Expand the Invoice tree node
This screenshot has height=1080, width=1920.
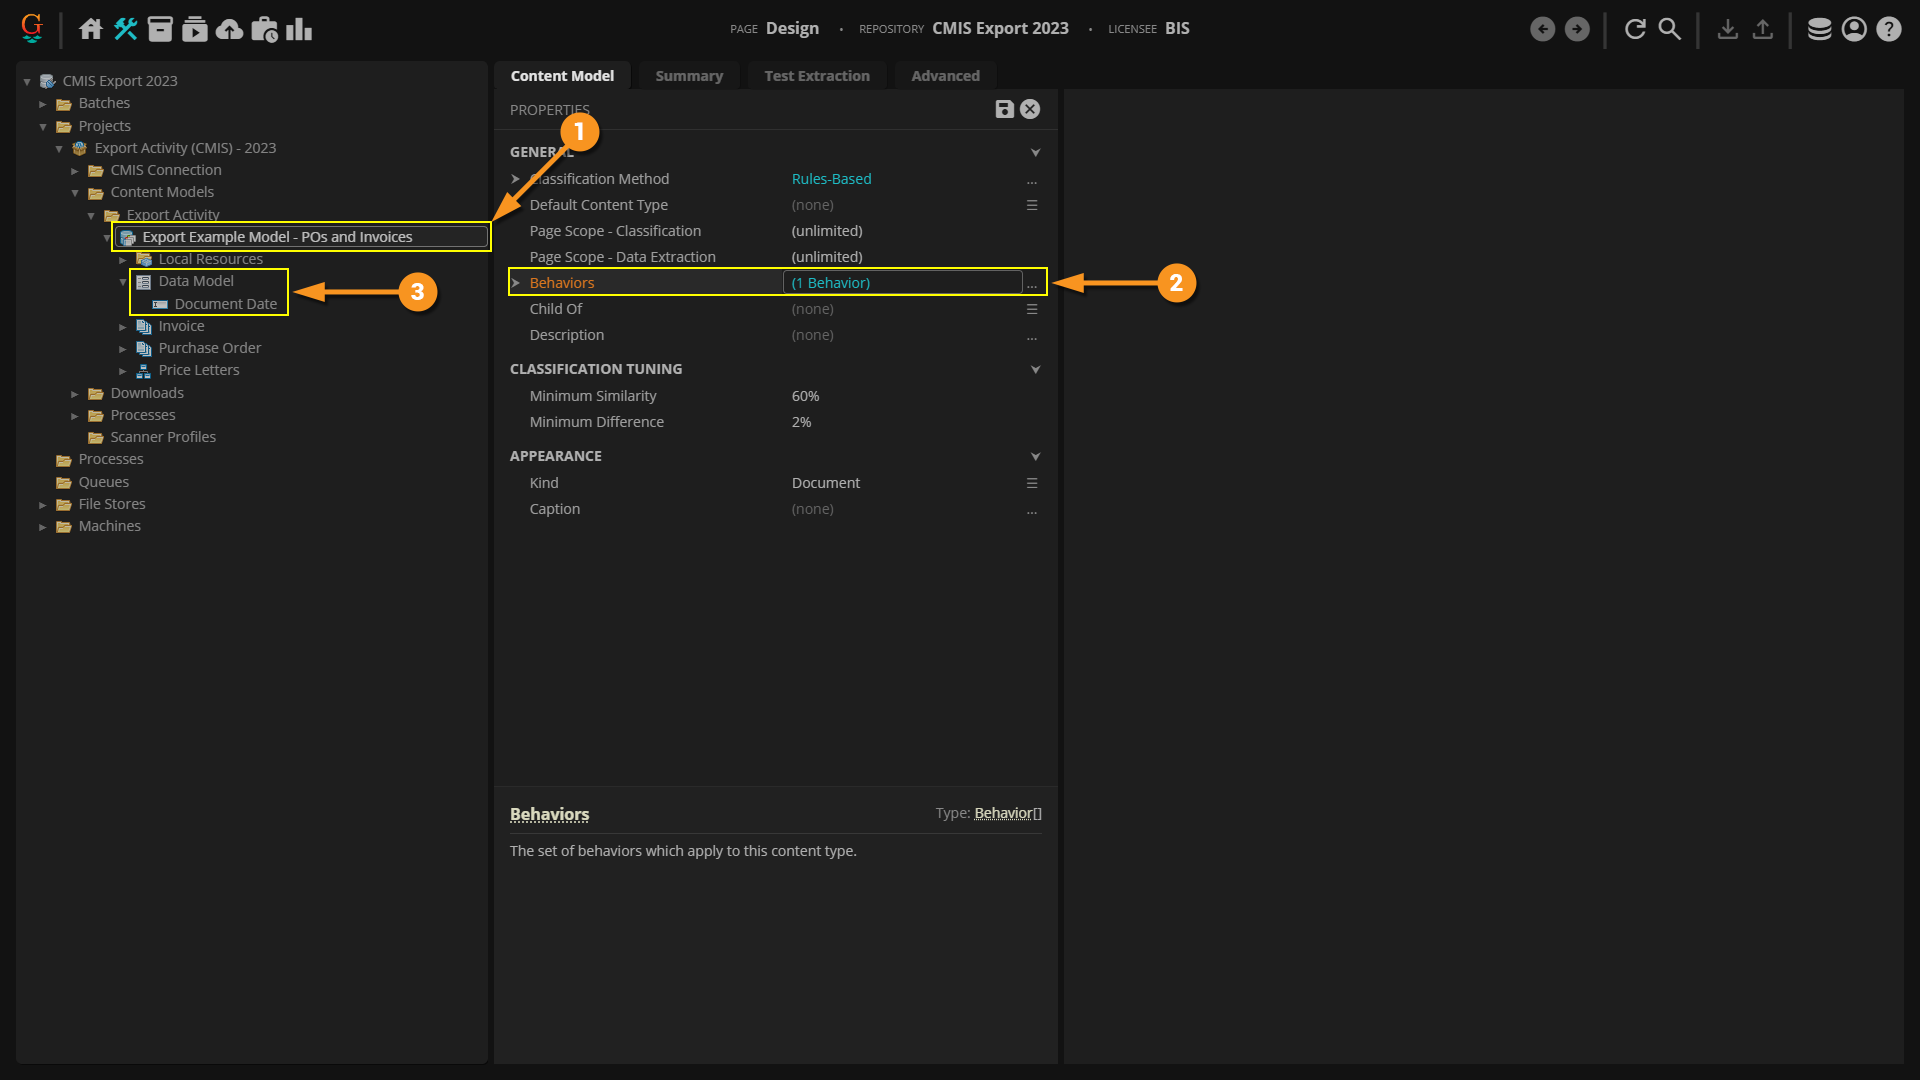[123, 327]
